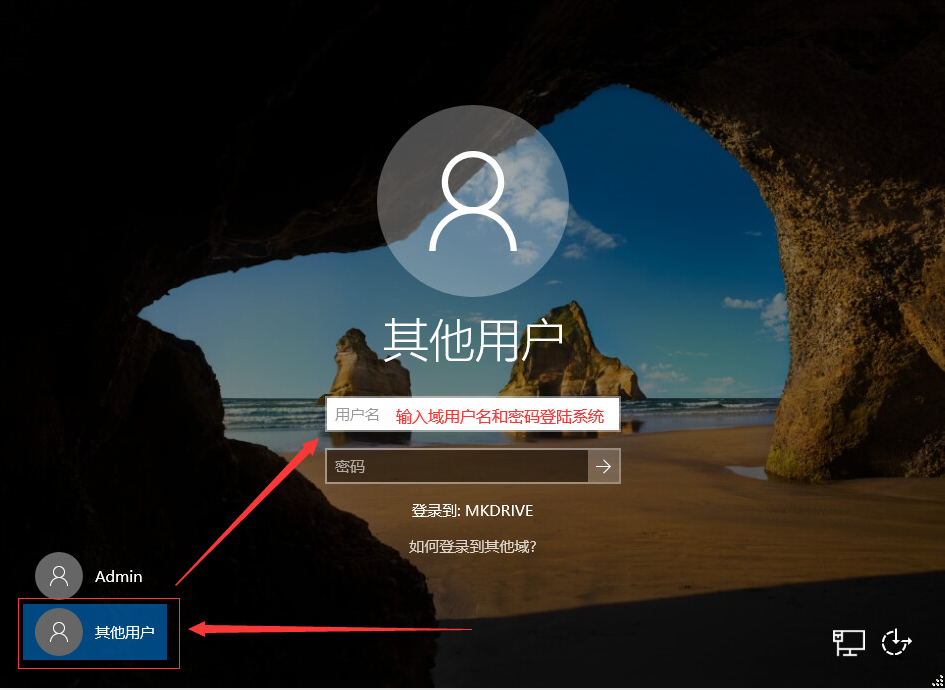This screenshot has width=945, height=690.
Task: Click the large user avatar picture
Action: [x=472, y=201]
